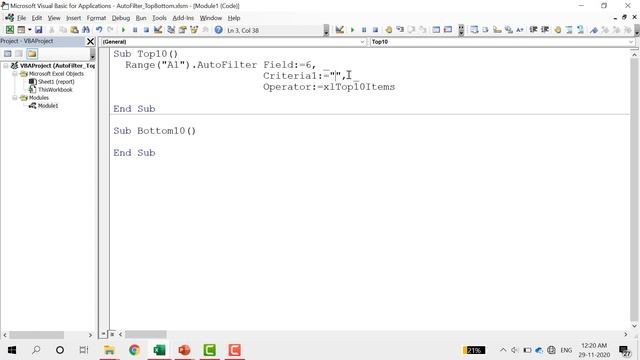The width and height of the screenshot is (640, 360).
Task: Open the Object Browser icon
Action: [x=194, y=30]
